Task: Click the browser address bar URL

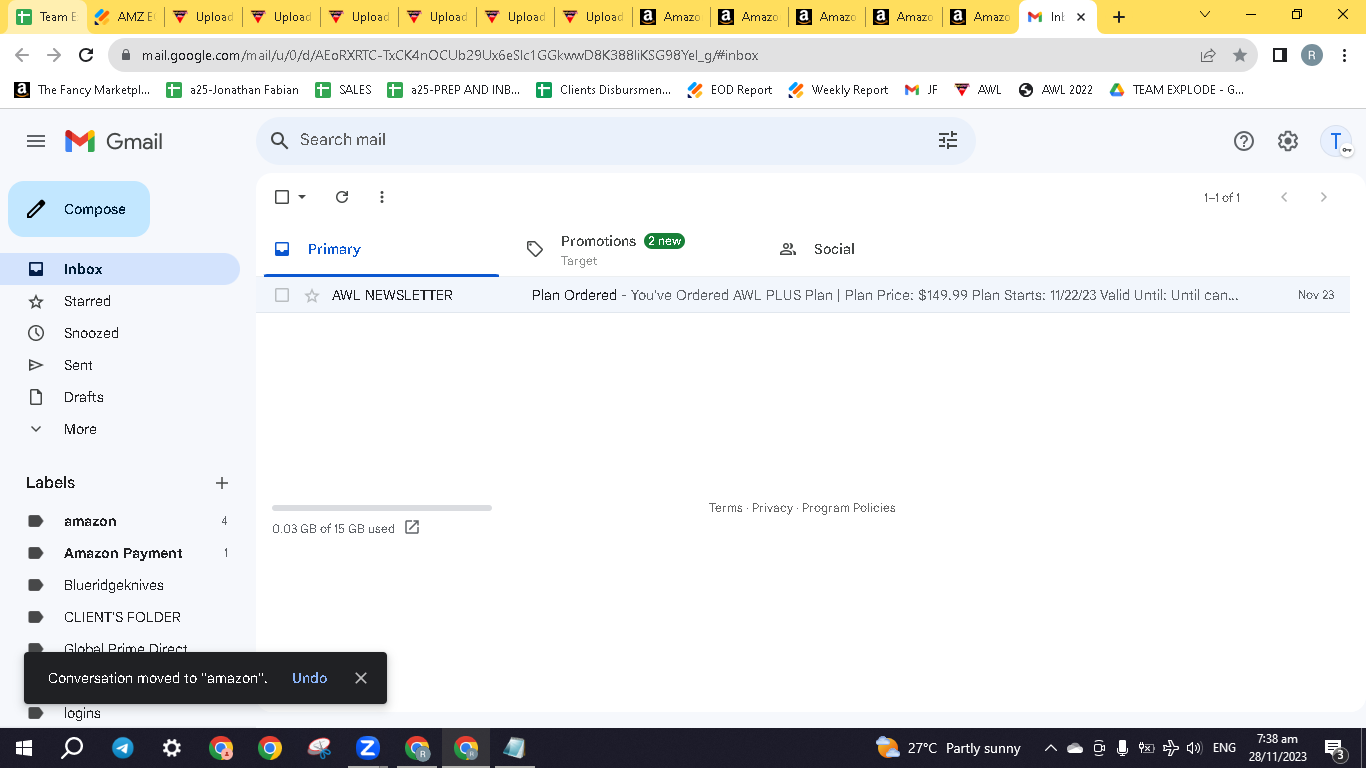Action: click(450, 55)
